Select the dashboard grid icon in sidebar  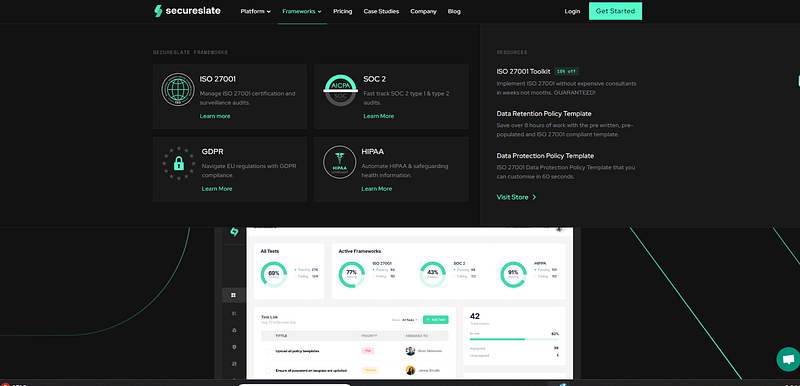[x=234, y=295]
